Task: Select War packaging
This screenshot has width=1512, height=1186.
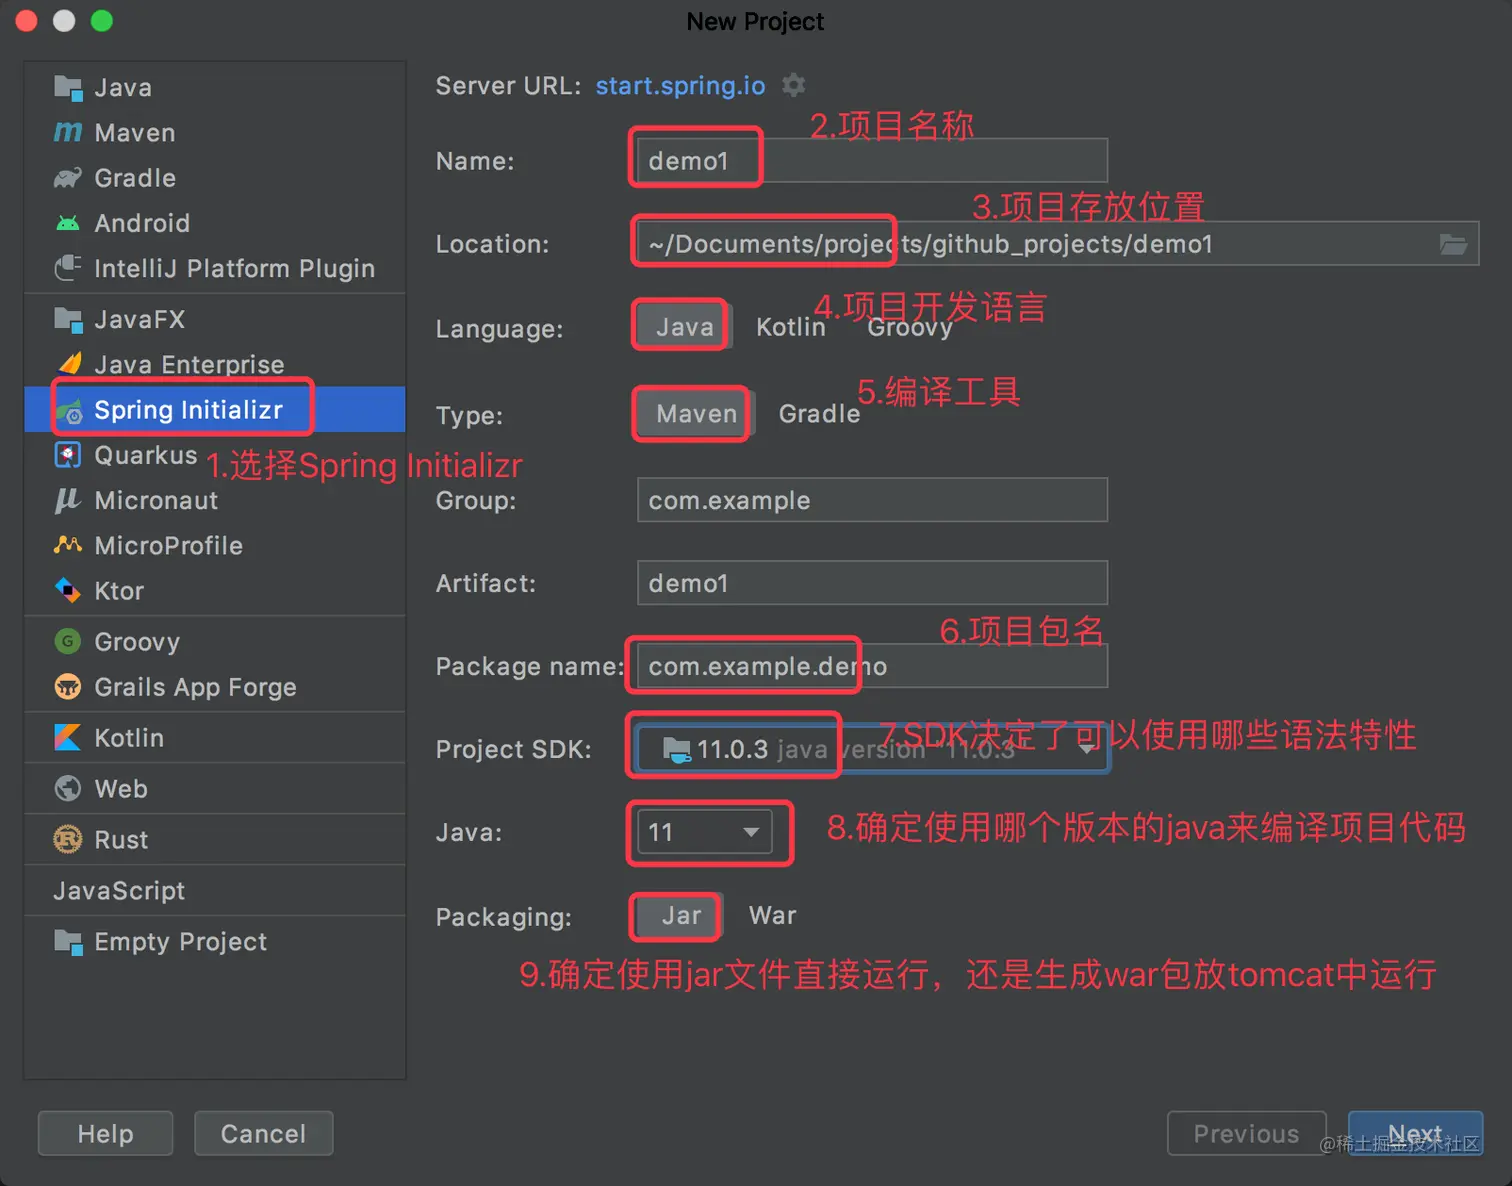Action: (x=772, y=916)
